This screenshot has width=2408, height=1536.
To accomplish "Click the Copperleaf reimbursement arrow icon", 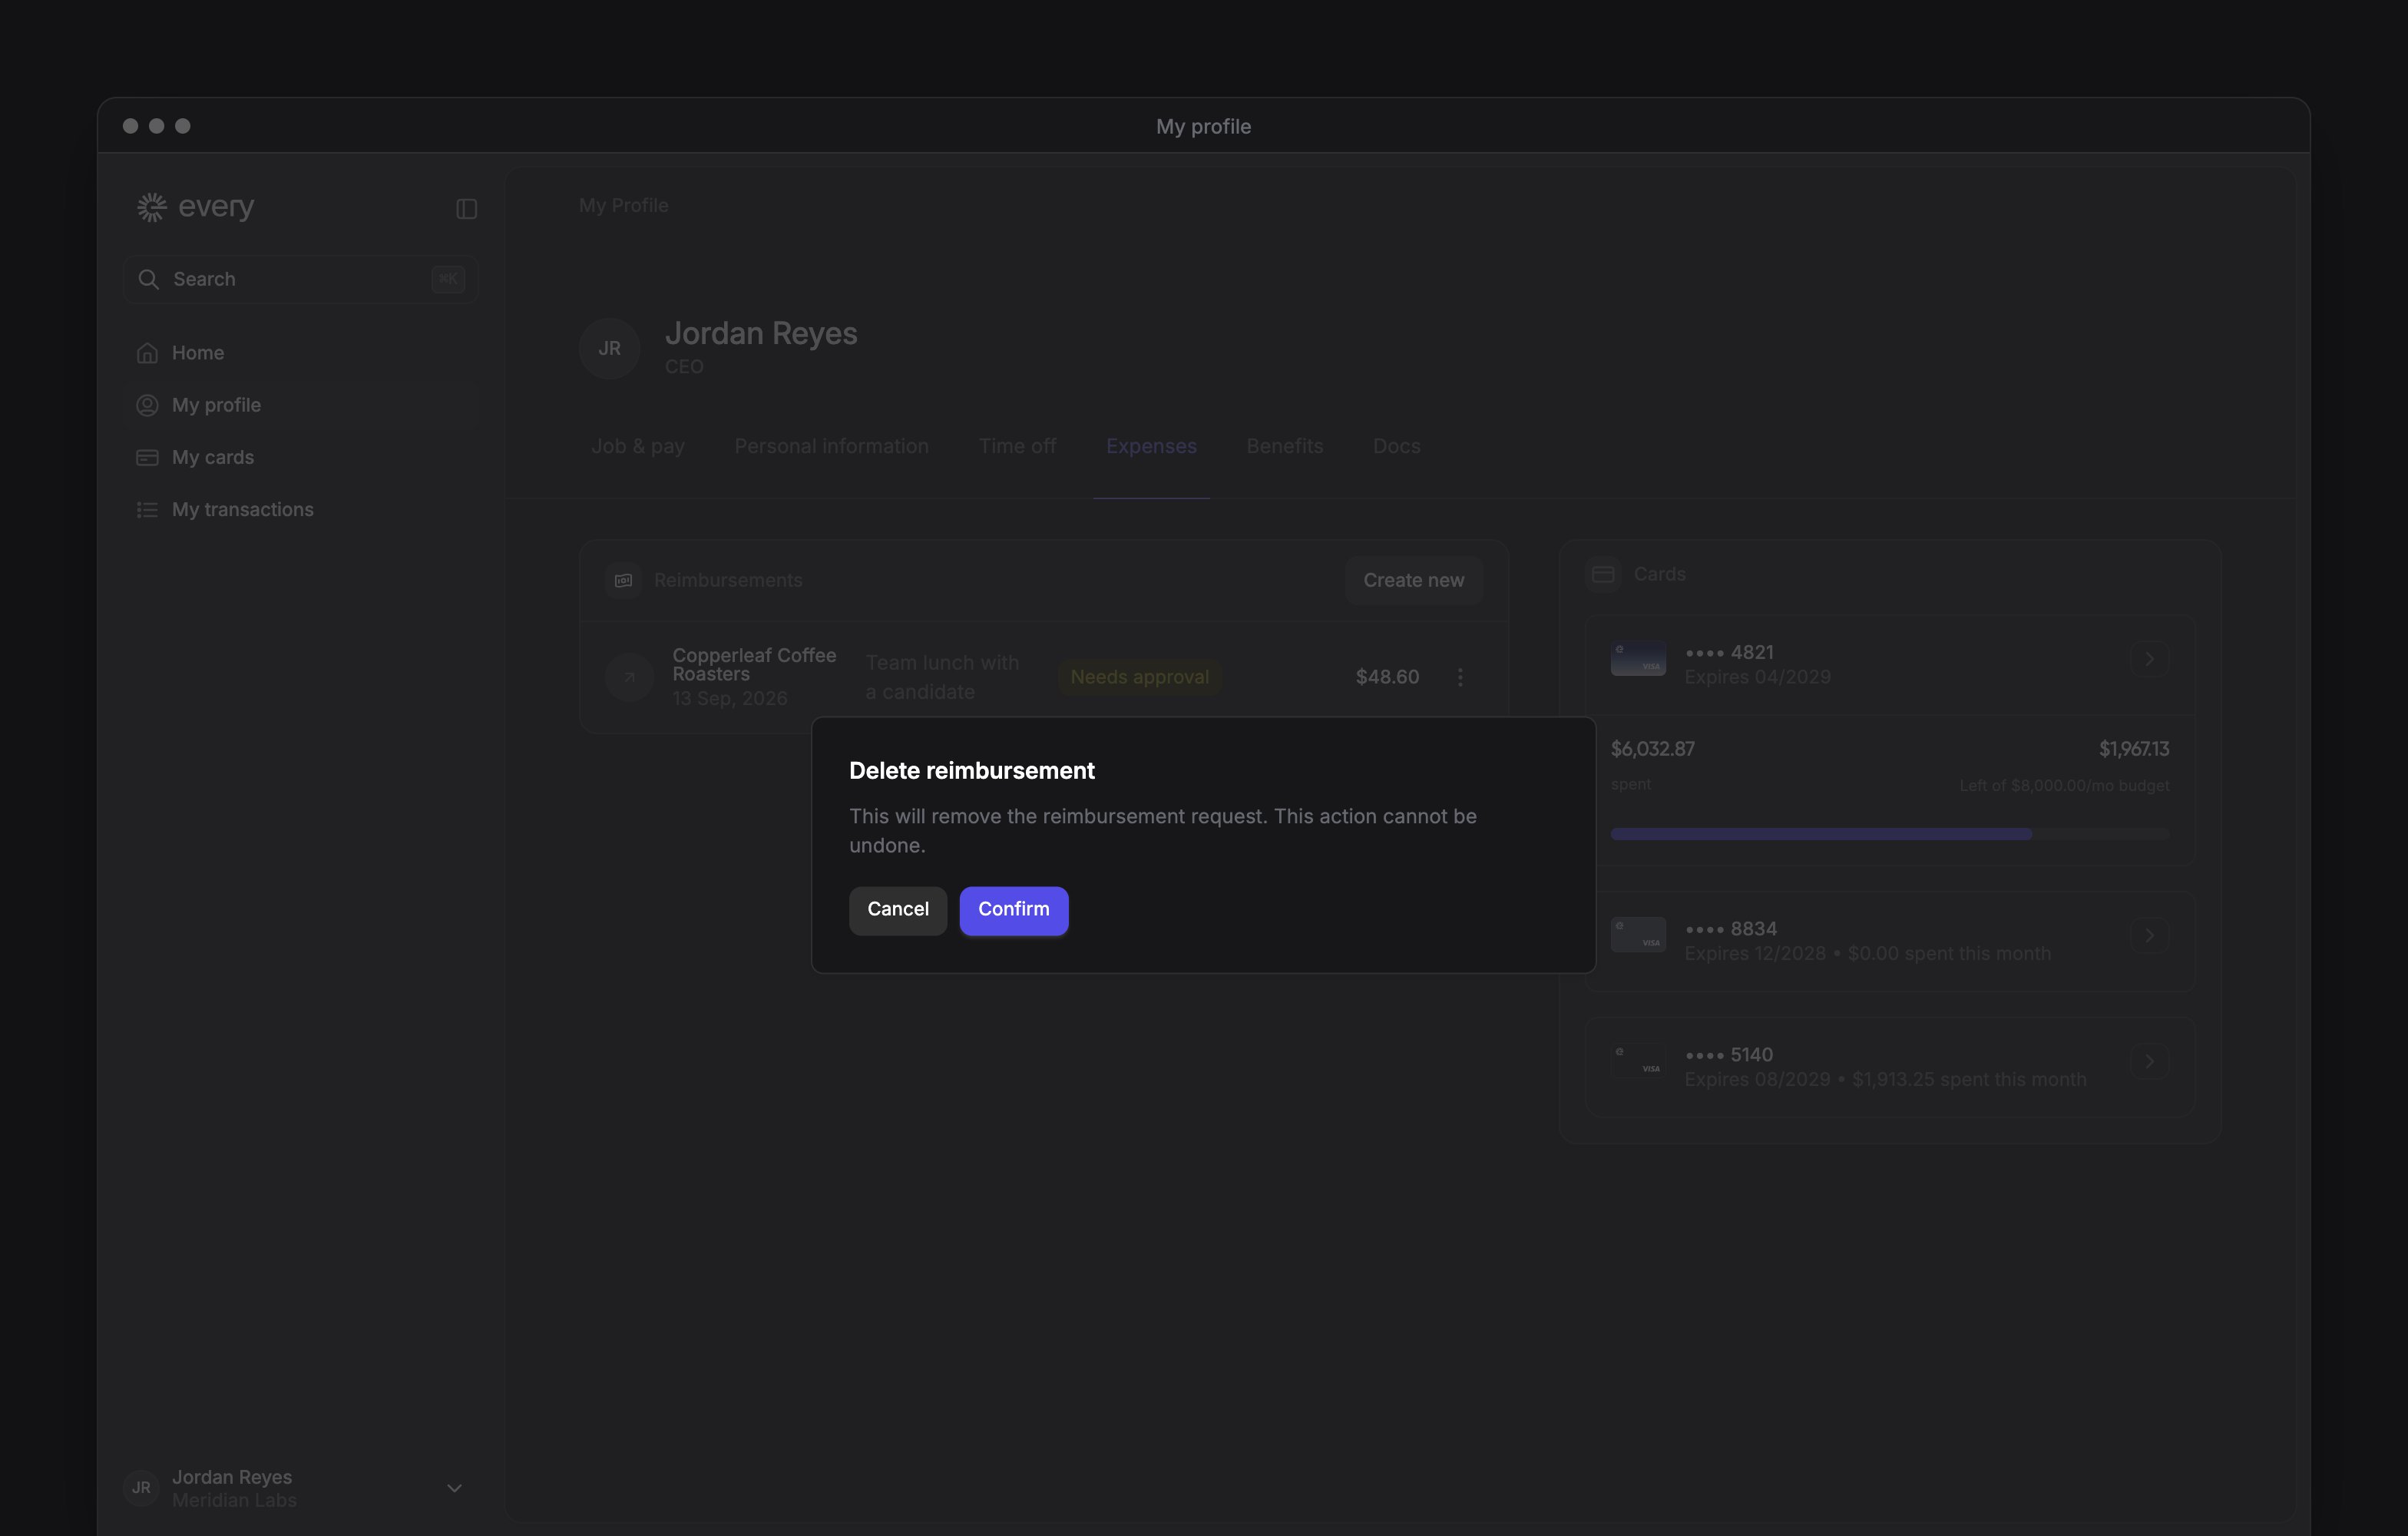I will (x=629, y=677).
